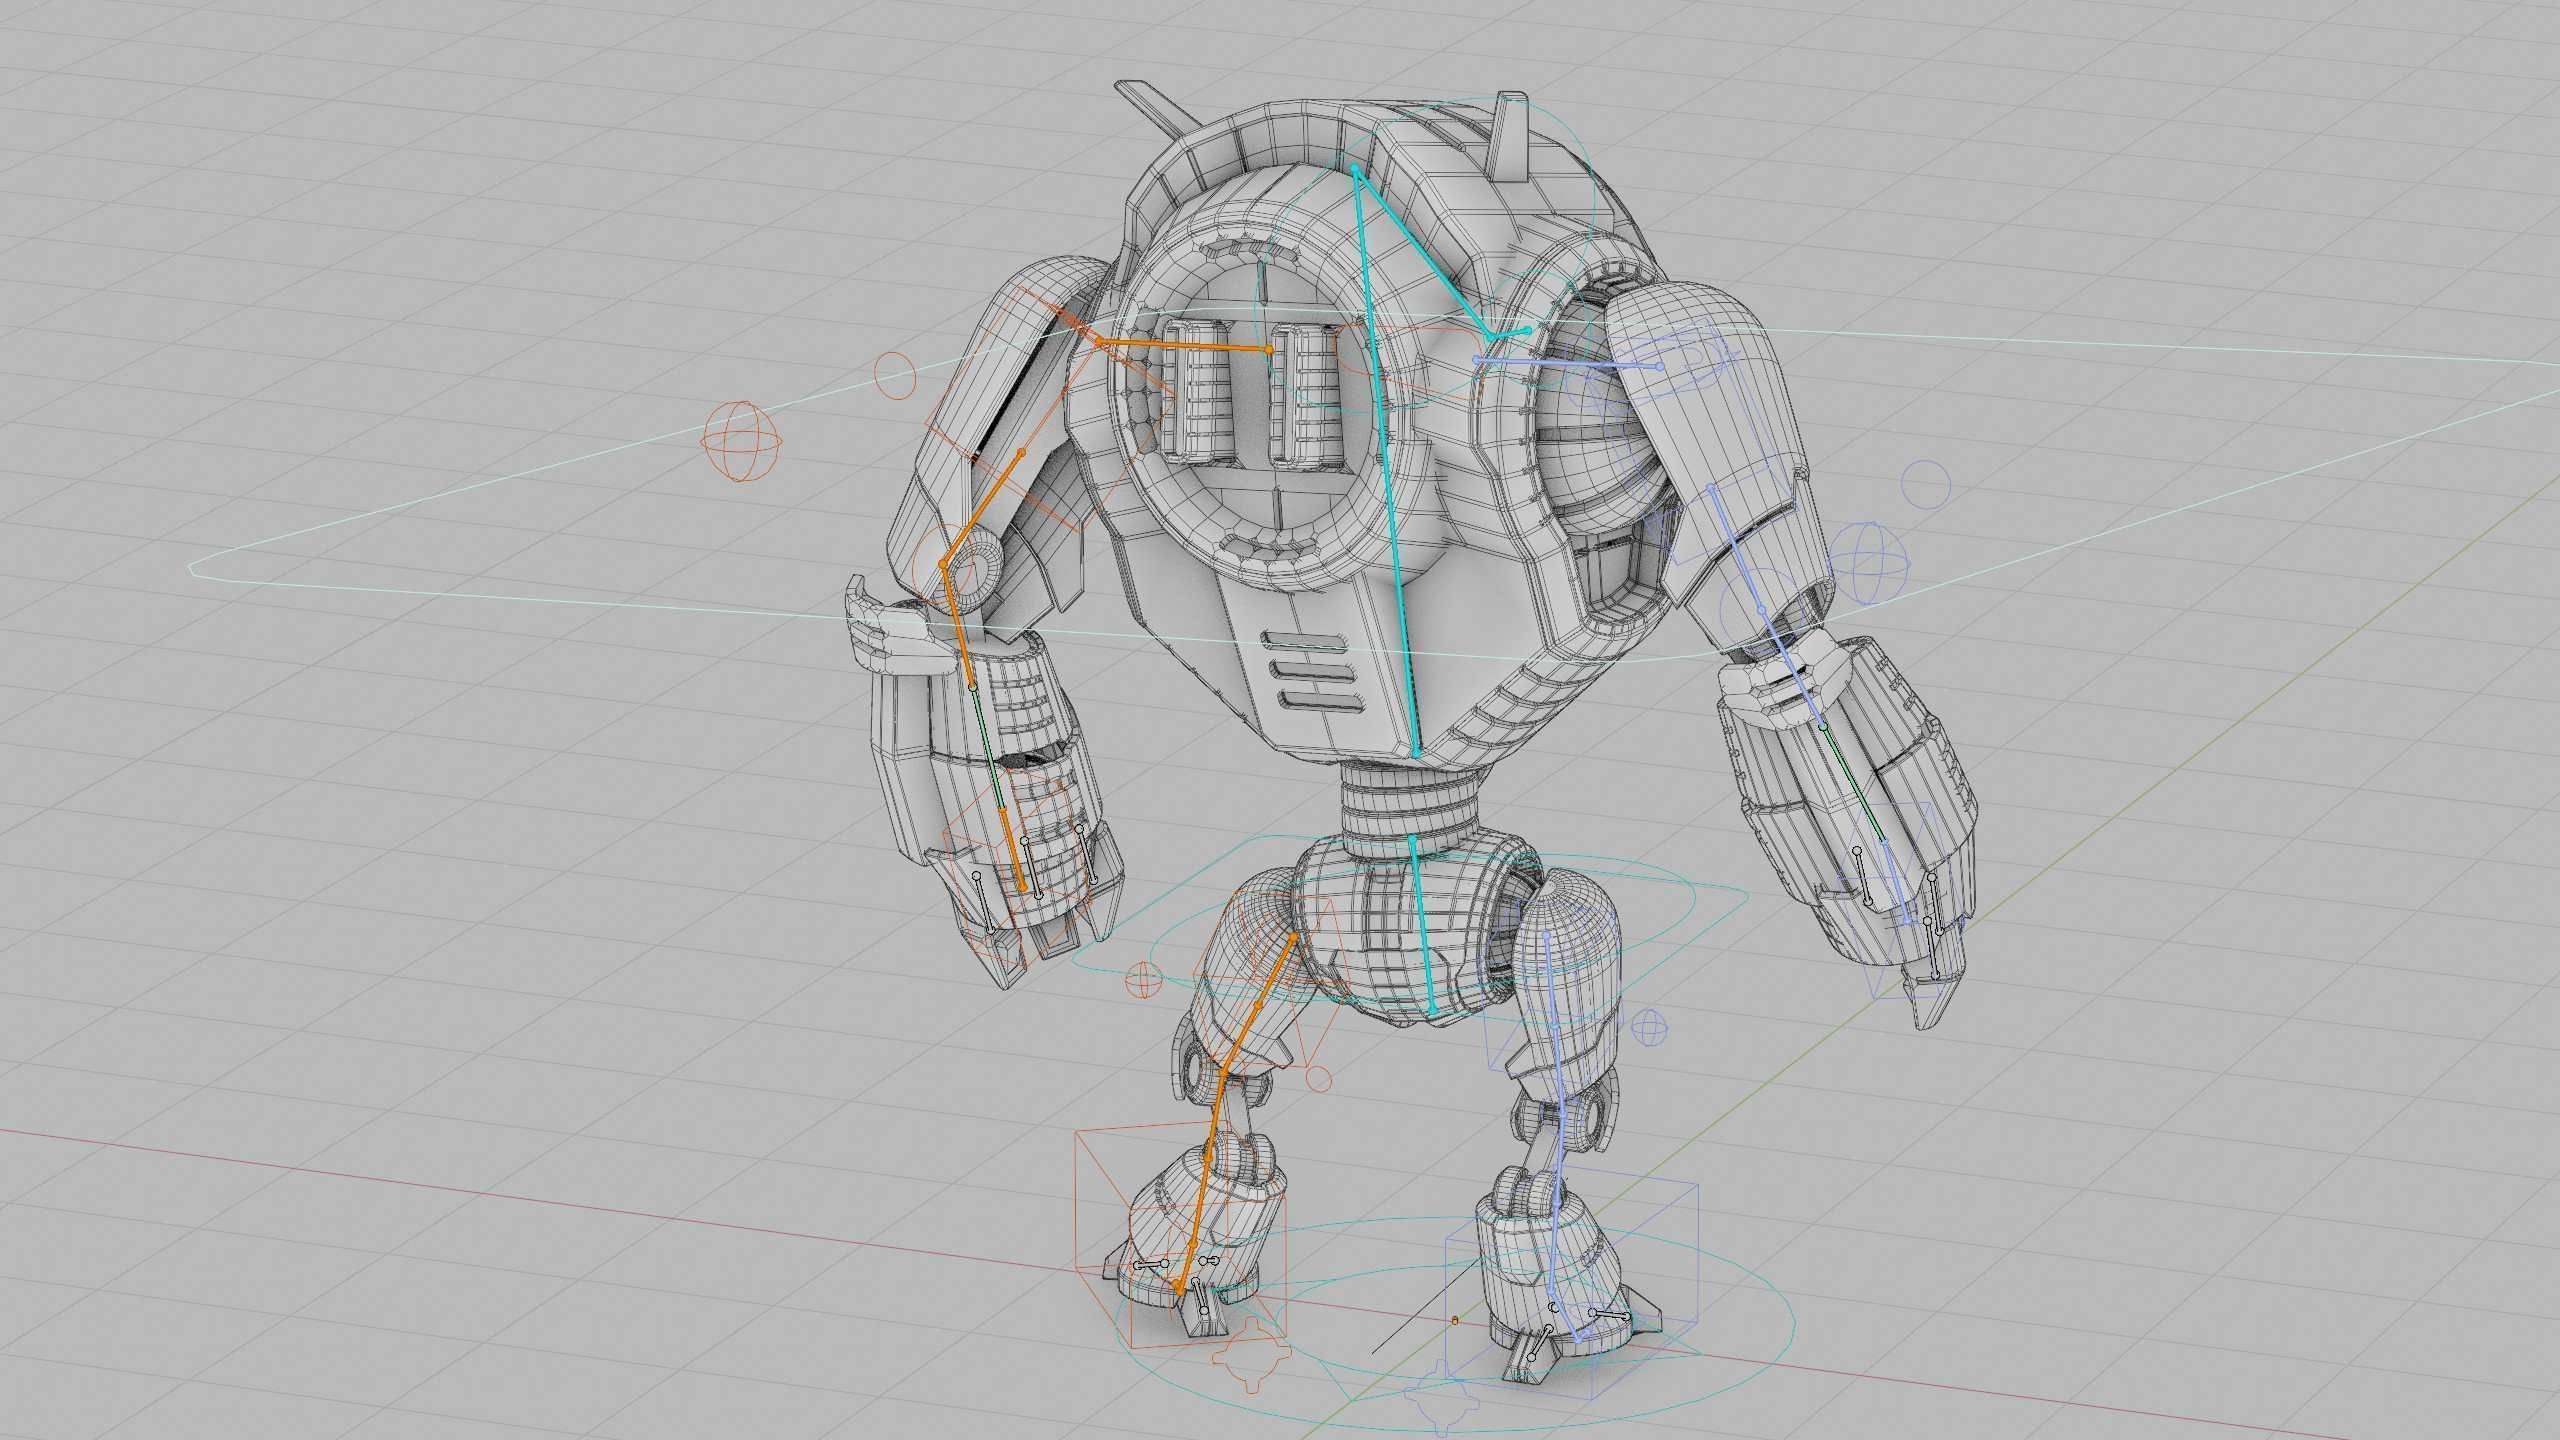This screenshot has width=2560, height=1440.
Task: Select the short cyan neck bone tip
Action: coord(1510,334)
